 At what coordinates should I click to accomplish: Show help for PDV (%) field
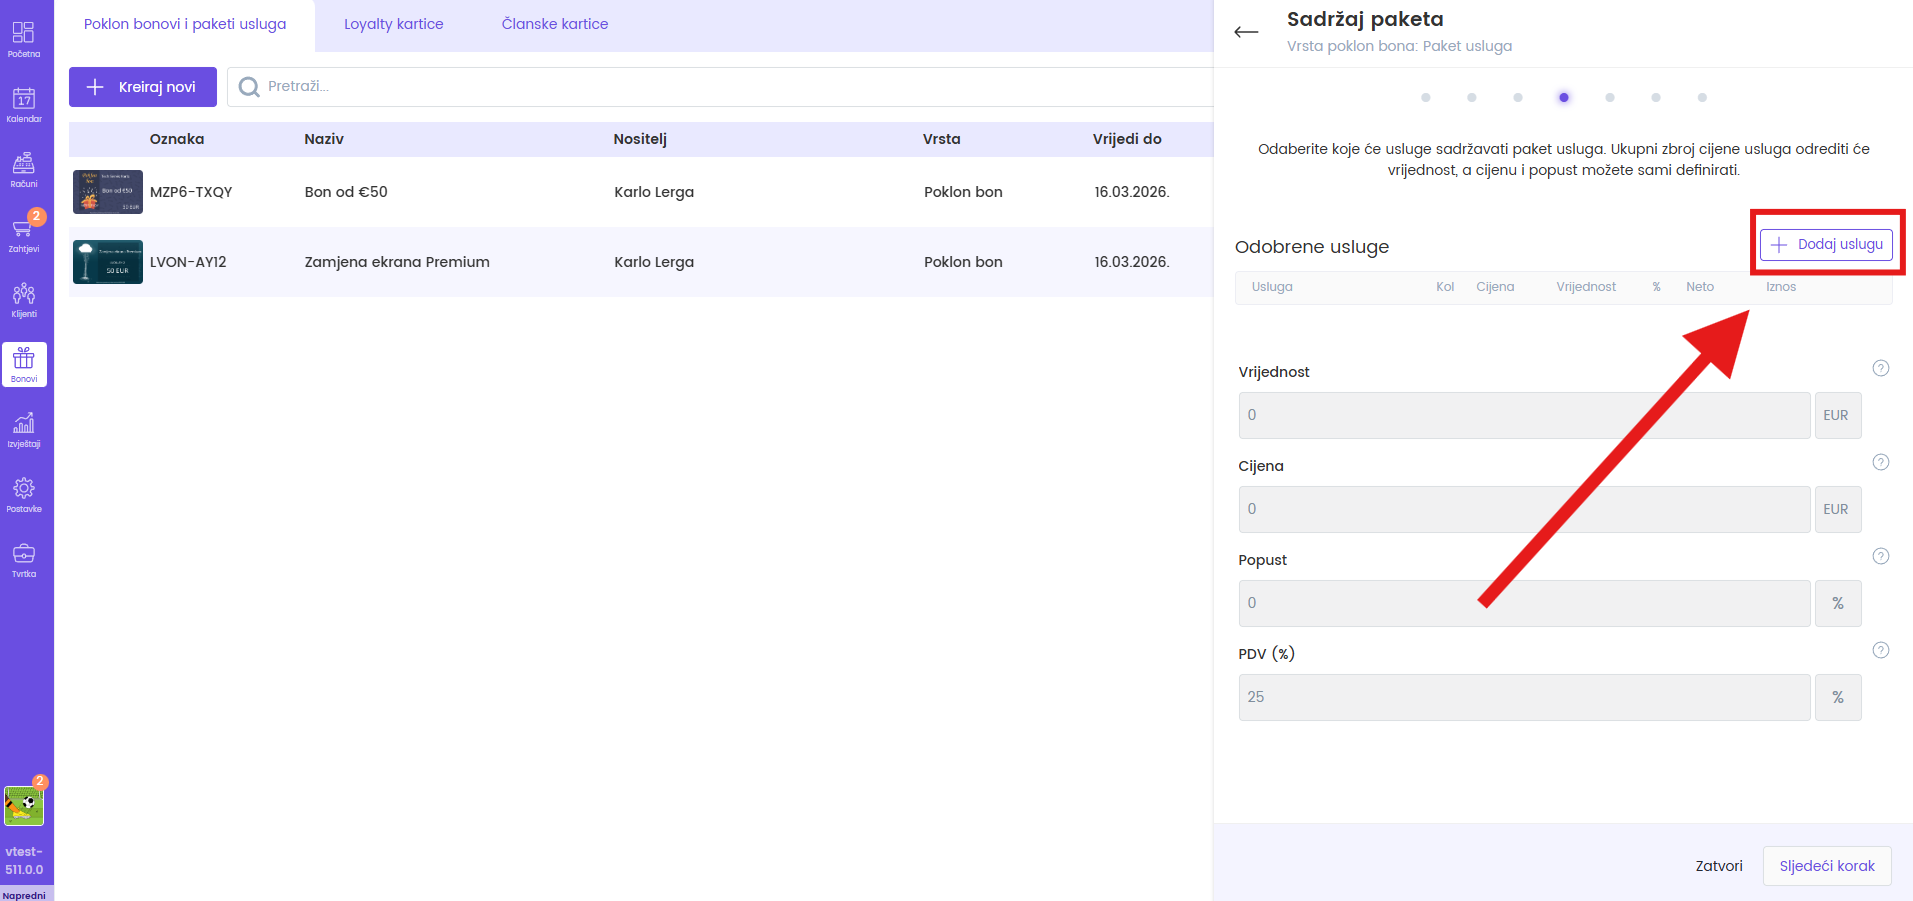[x=1880, y=650]
